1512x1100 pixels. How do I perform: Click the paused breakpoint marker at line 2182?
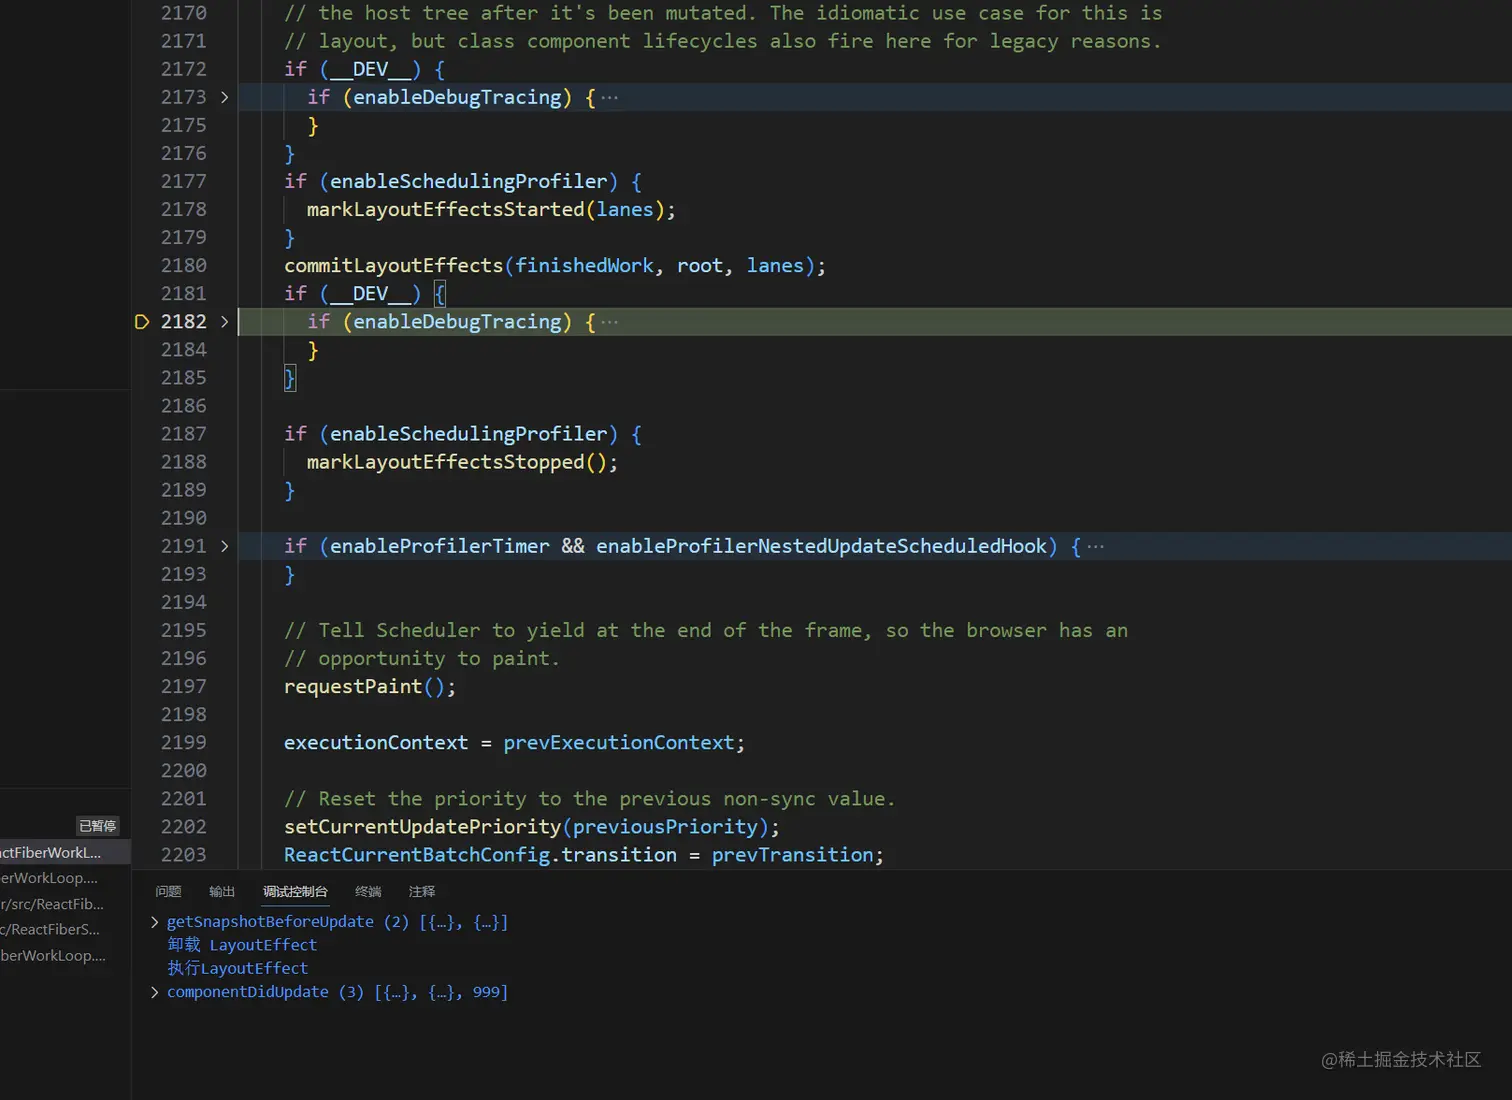[x=142, y=322]
